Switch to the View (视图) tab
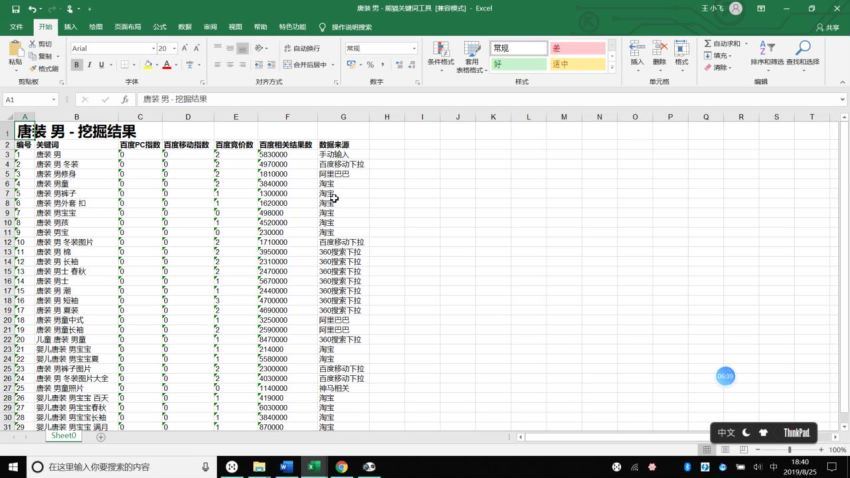Screen dimensions: 850x478 [235, 27]
